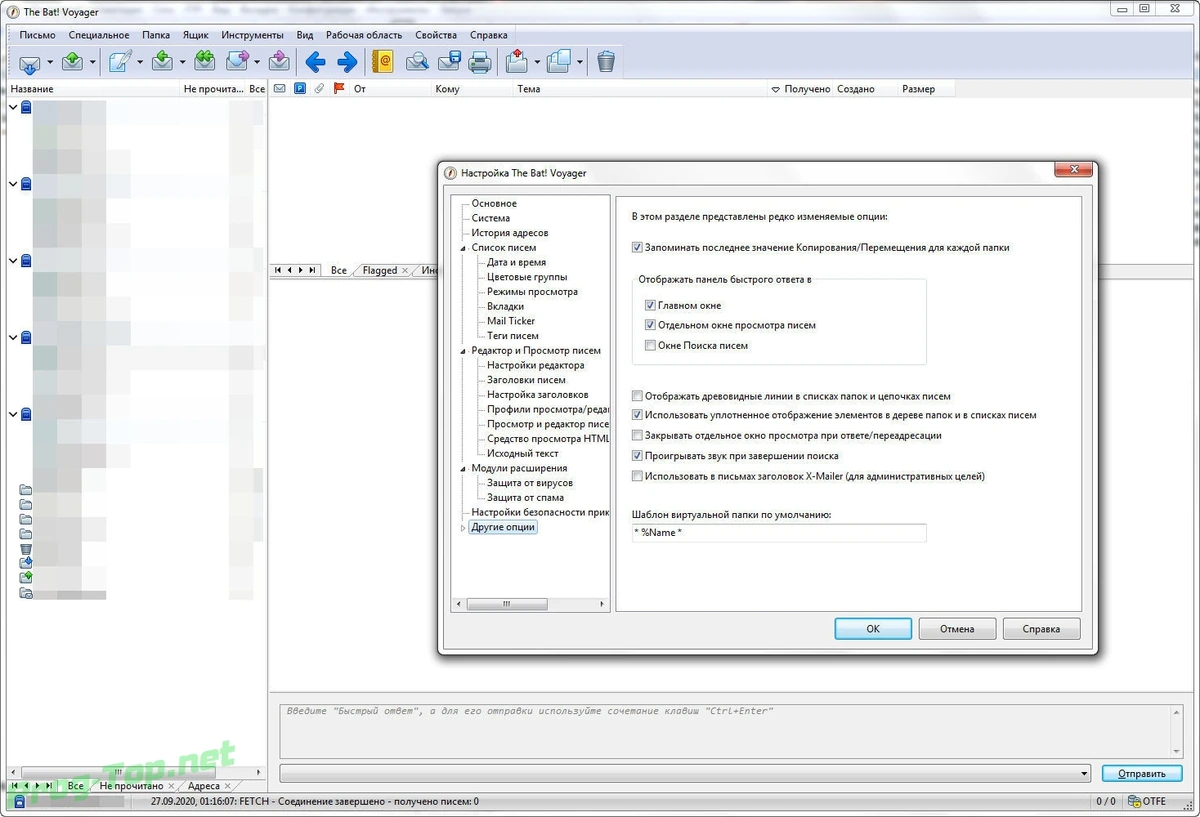Enable 'Отображать древовидные линии' checkbox
1200x817 pixels.
(x=638, y=397)
